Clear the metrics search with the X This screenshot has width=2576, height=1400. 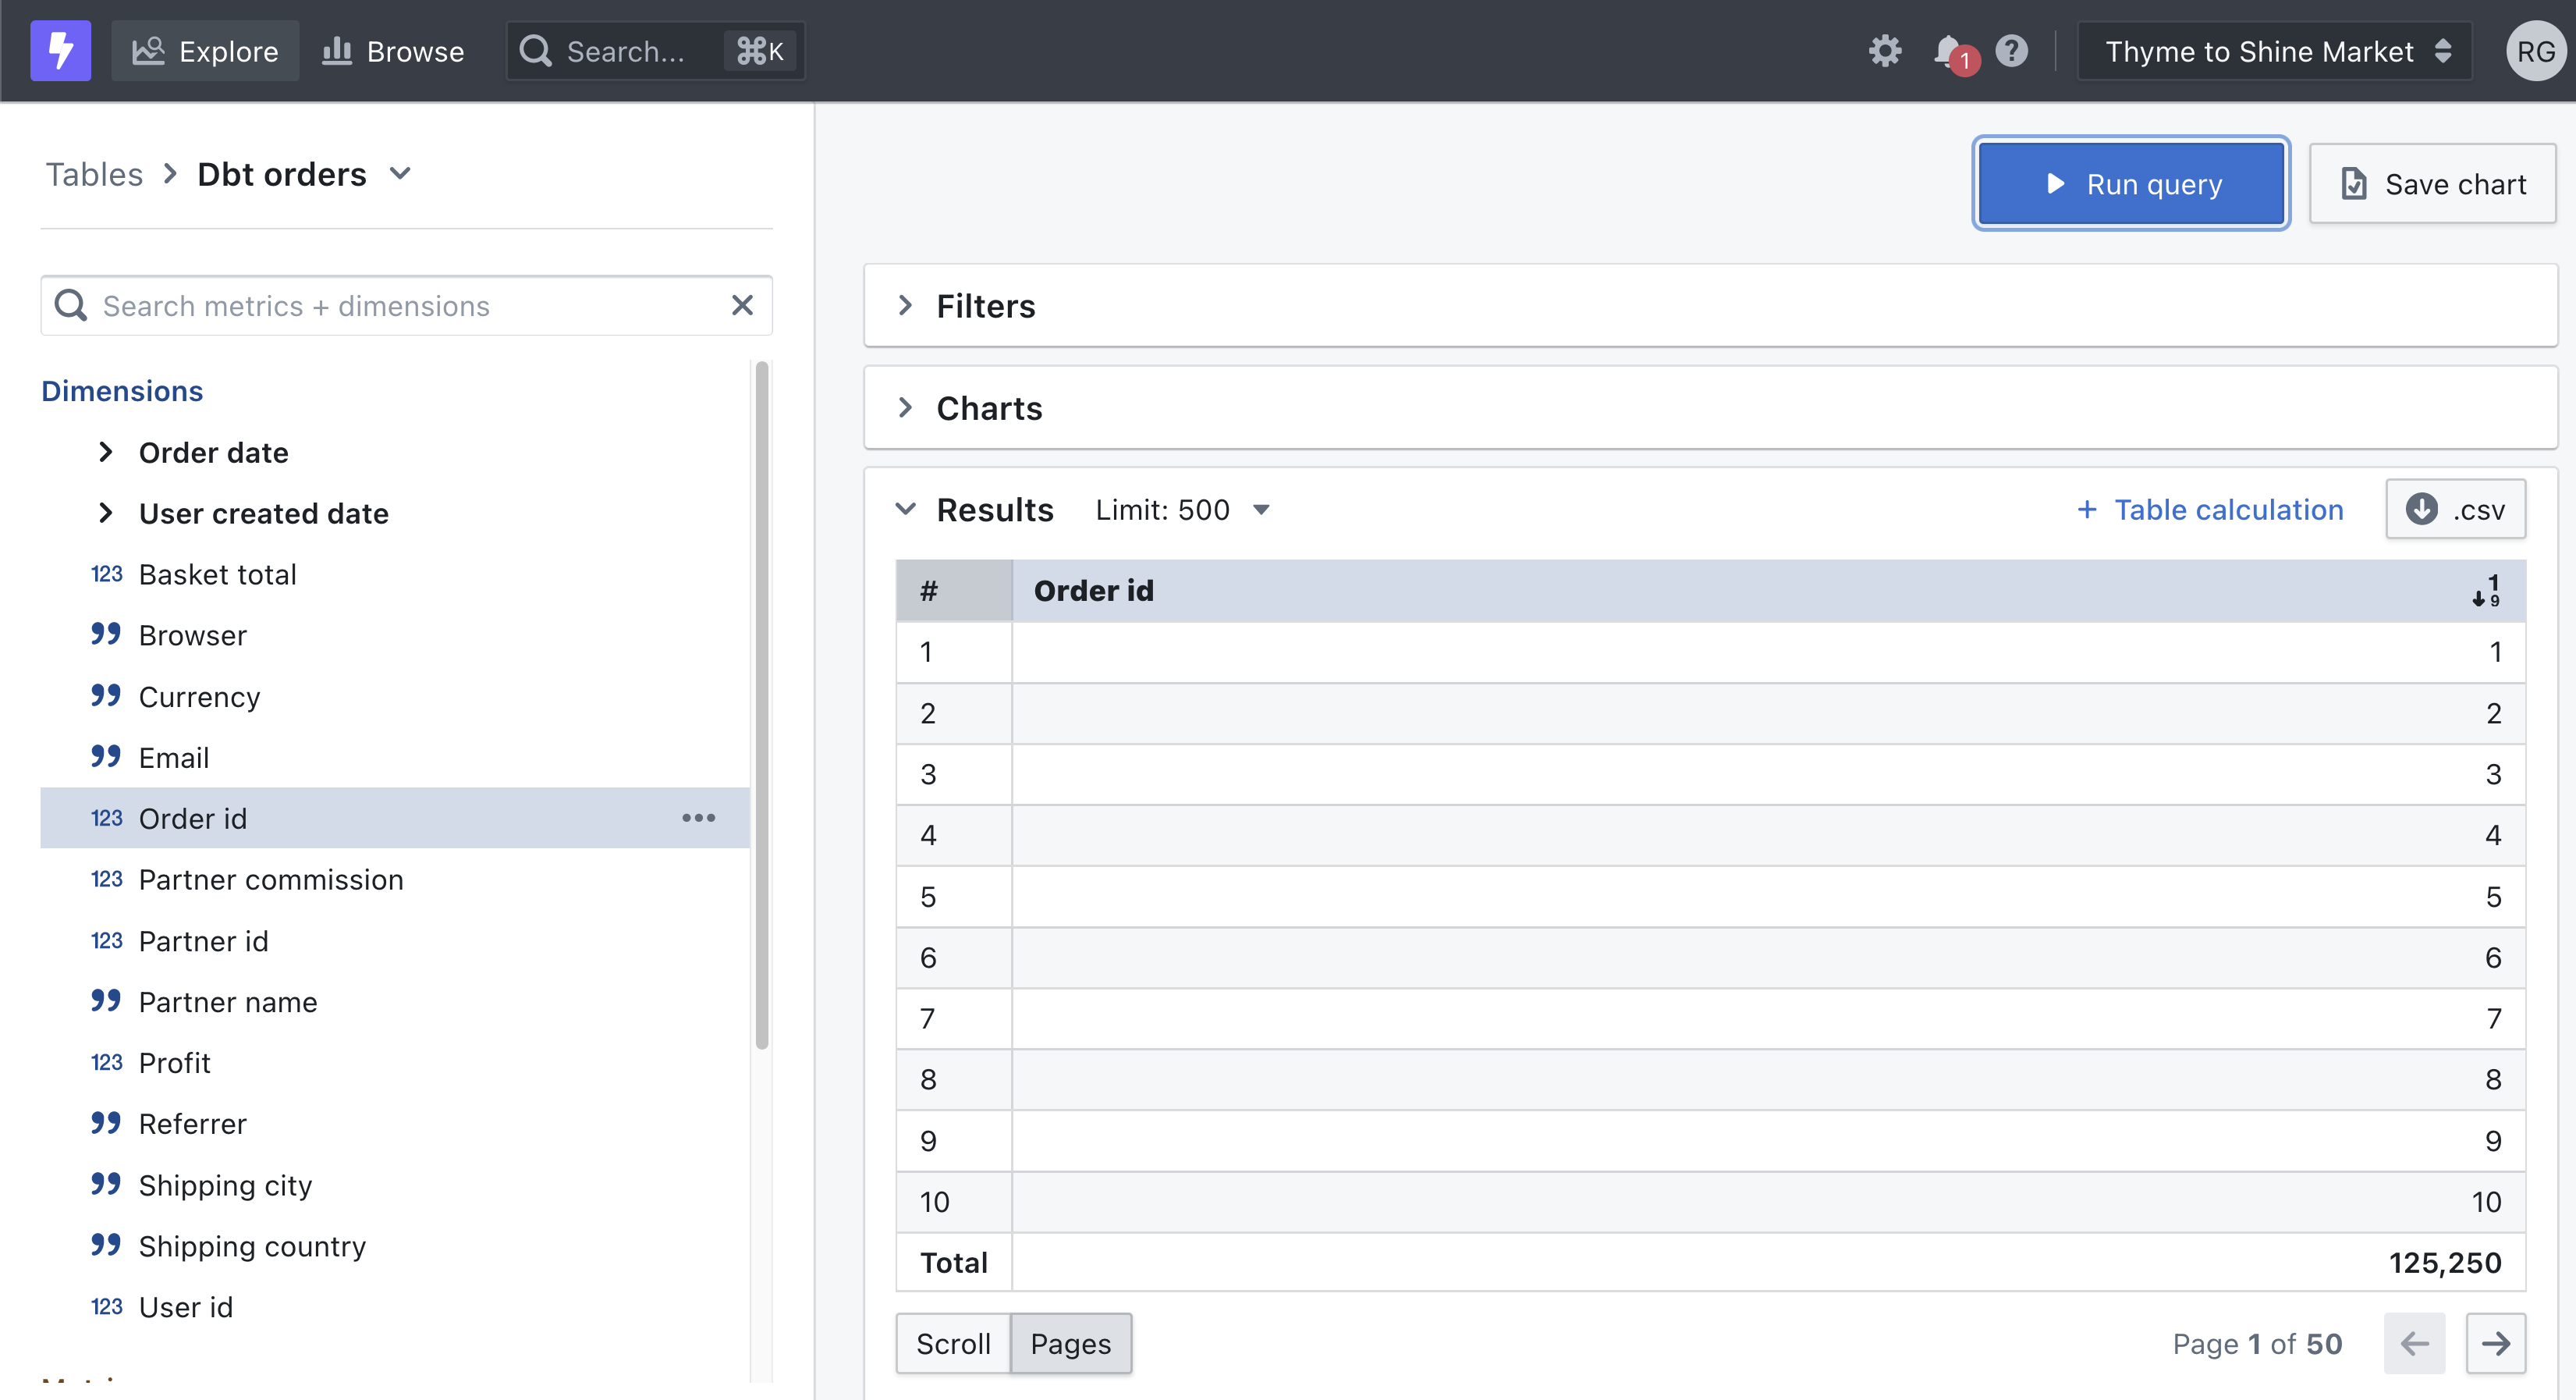click(x=742, y=305)
